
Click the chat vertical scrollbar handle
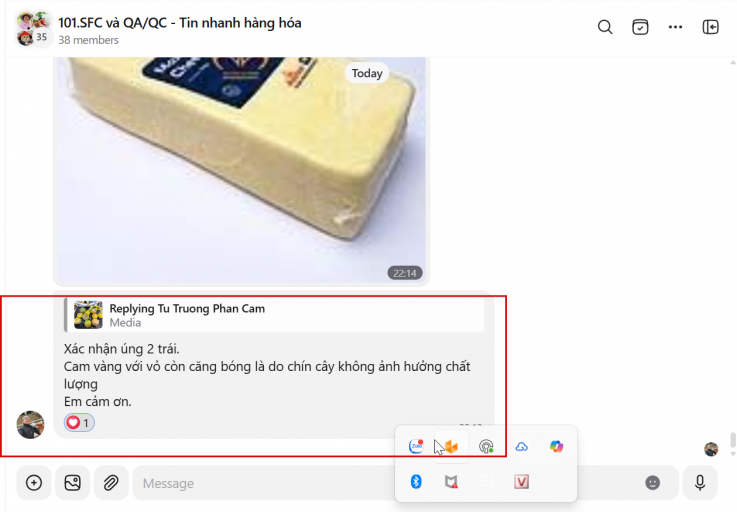(733, 441)
